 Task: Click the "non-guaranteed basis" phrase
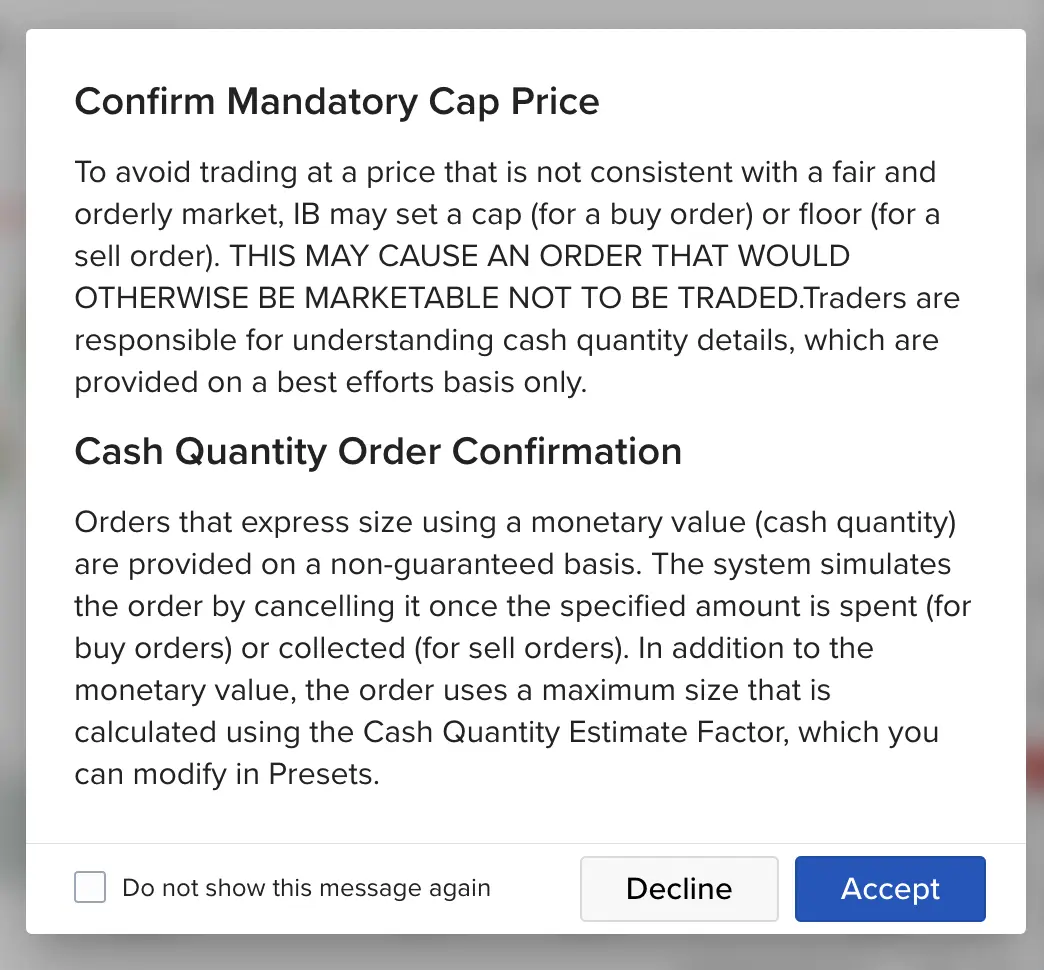pos(486,565)
